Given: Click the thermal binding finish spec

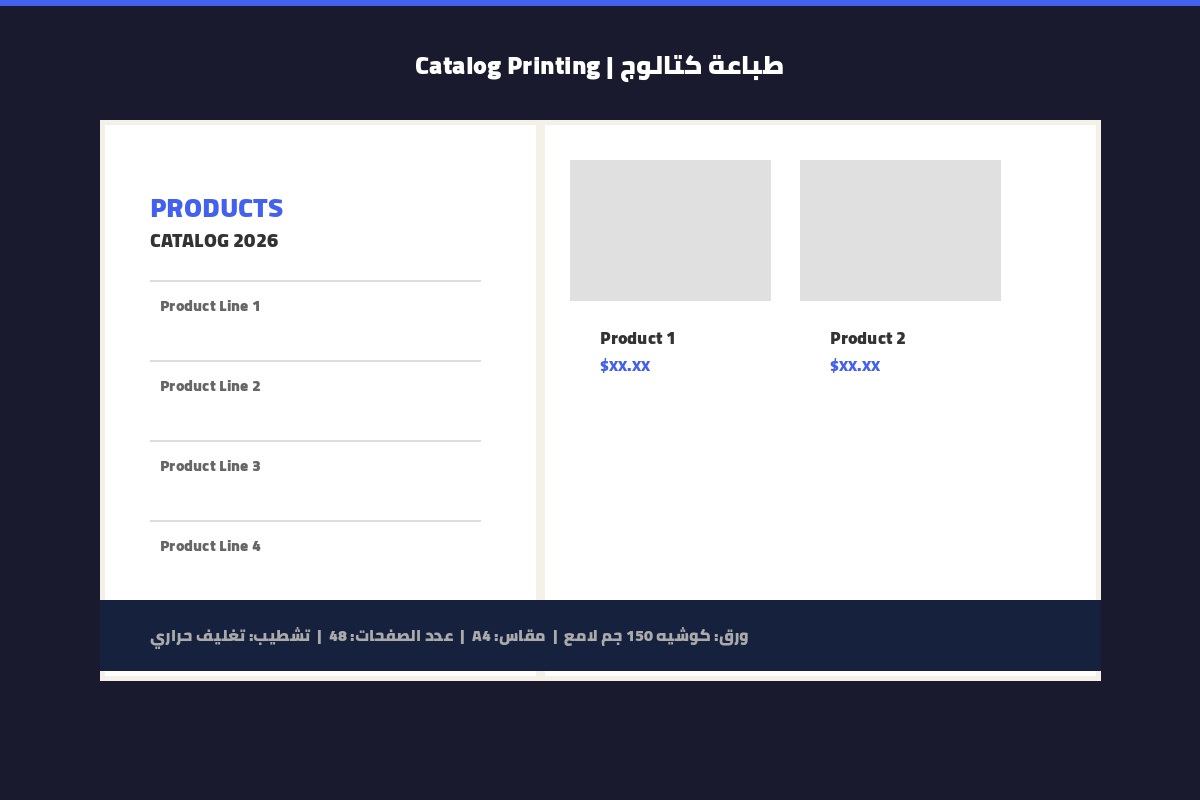Looking at the screenshot, I should point(230,636).
